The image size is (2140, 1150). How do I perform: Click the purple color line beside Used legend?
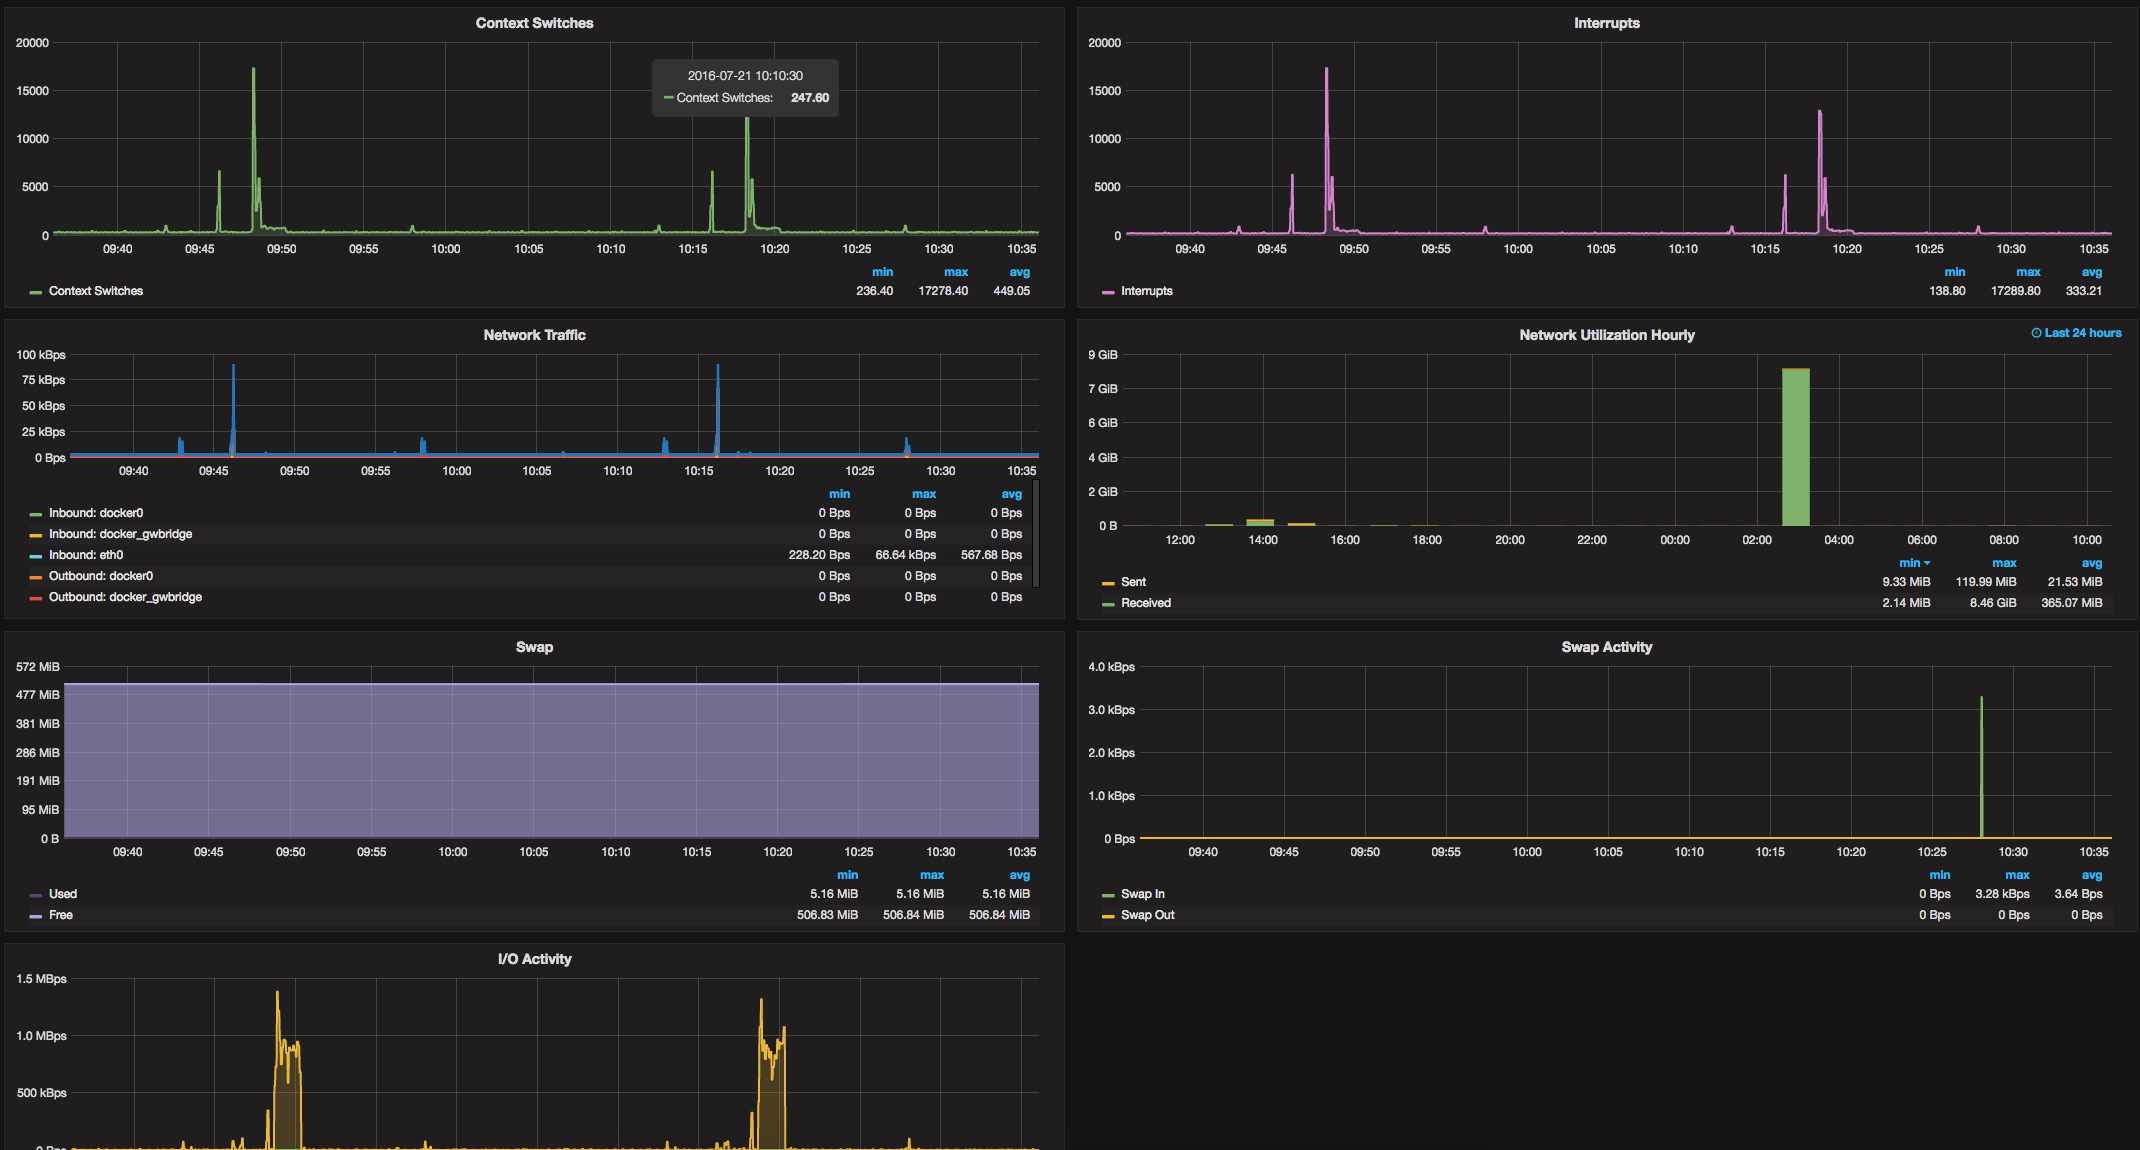click(x=36, y=895)
